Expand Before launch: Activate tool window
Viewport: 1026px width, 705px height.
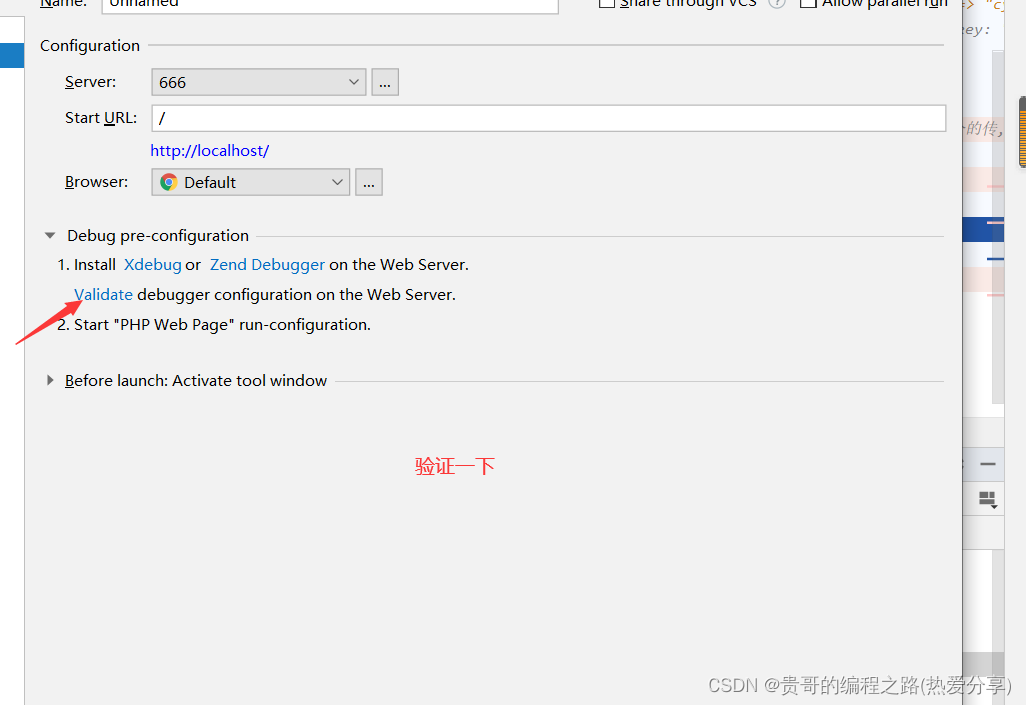click(50, 381)
